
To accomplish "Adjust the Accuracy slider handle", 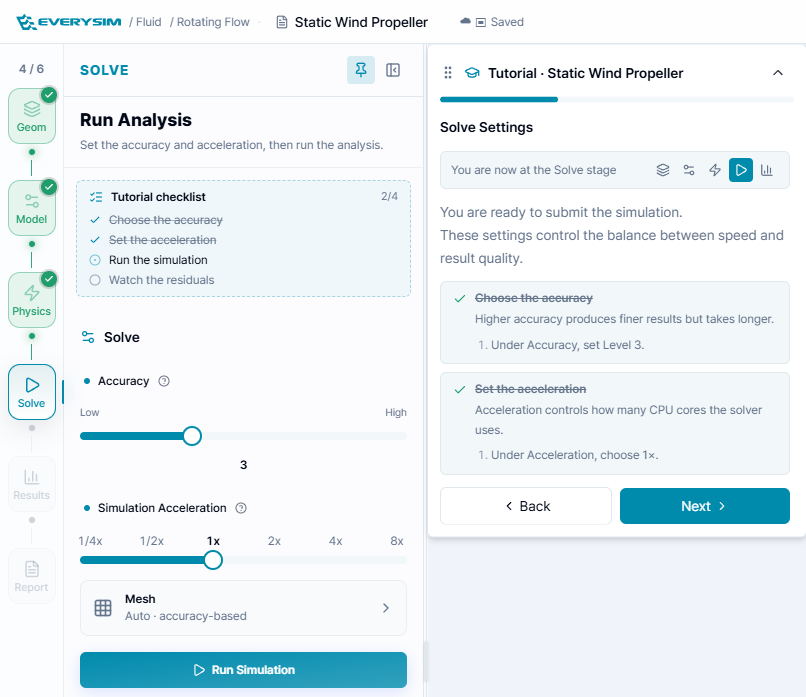I will coord(192,436).
